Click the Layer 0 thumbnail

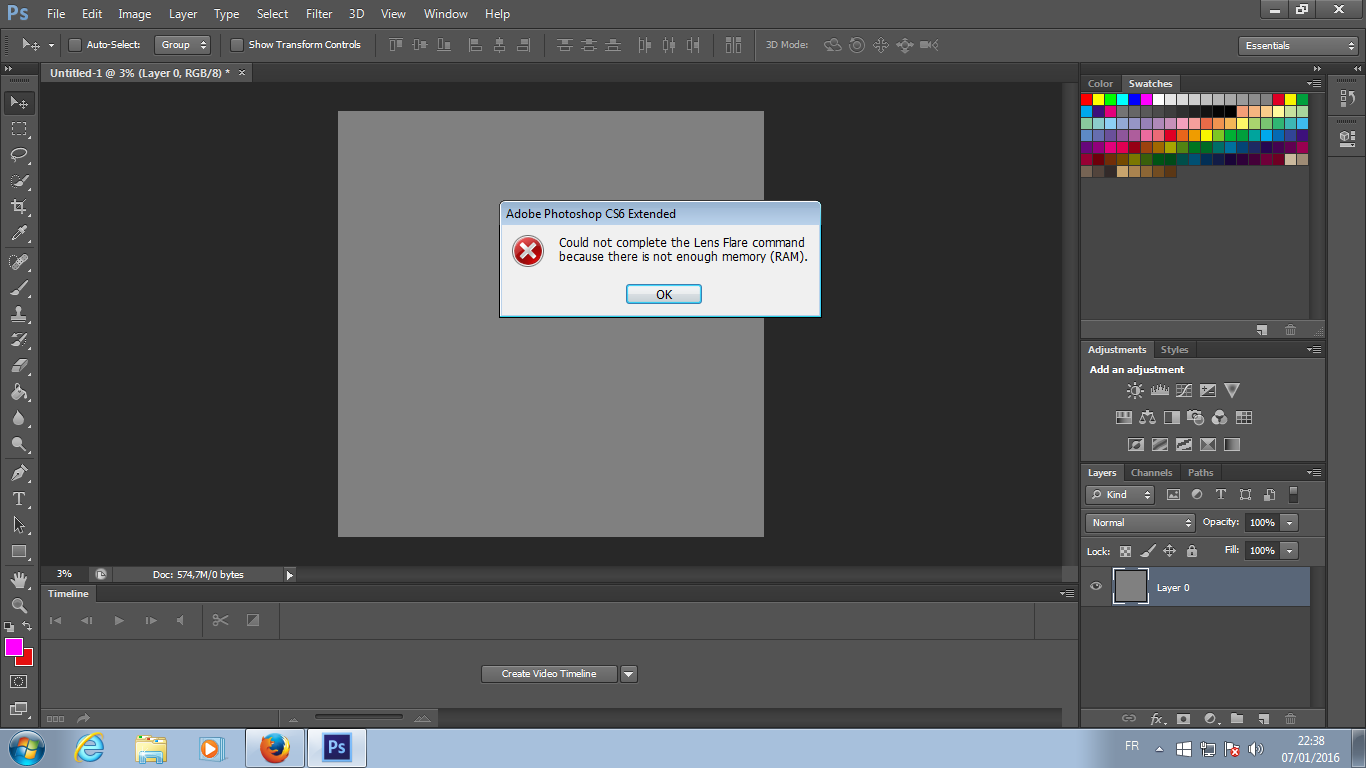1130,587
